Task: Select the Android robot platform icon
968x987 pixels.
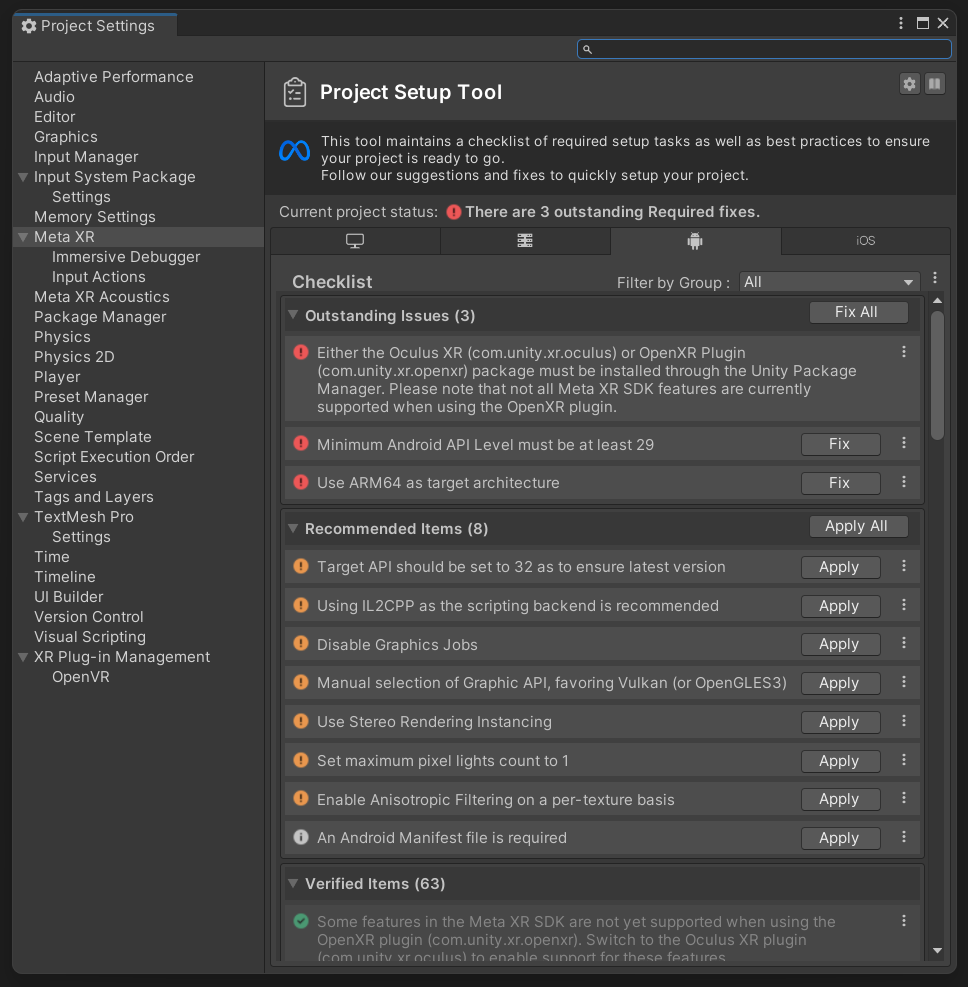Action: 695,241
